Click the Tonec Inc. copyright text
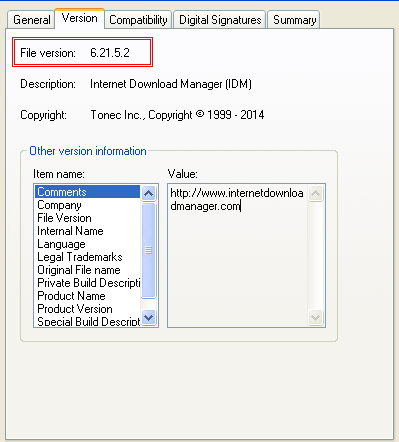This screenshot has height=442, width=399. (x=177, y=115)
